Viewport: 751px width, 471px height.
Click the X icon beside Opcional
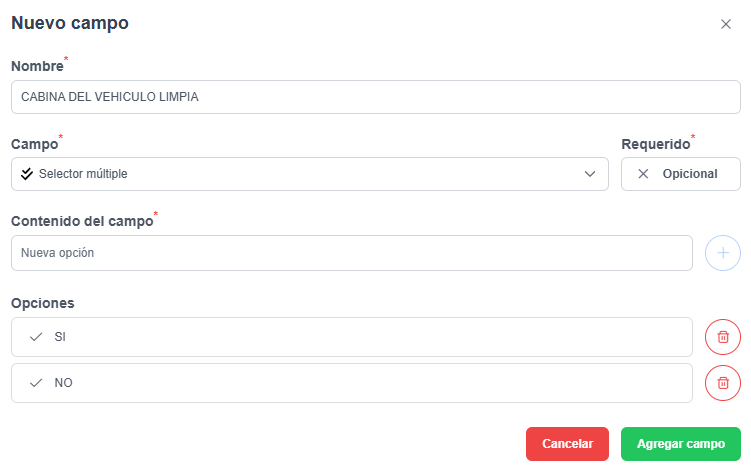tap(643, 174)
